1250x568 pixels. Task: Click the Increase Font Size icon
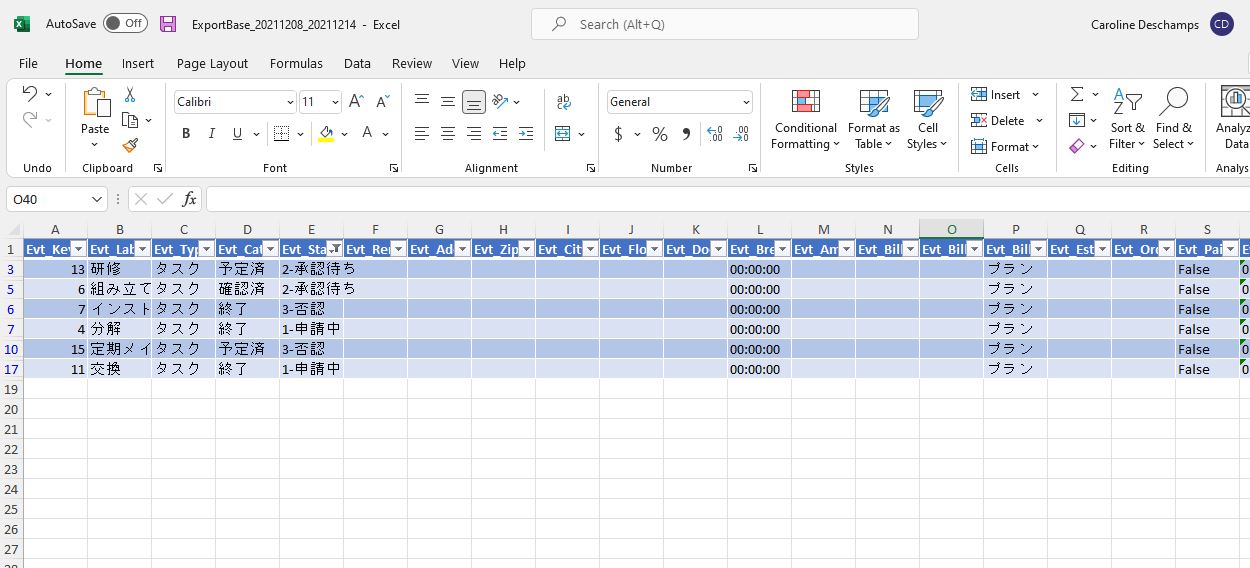(356, 102)
